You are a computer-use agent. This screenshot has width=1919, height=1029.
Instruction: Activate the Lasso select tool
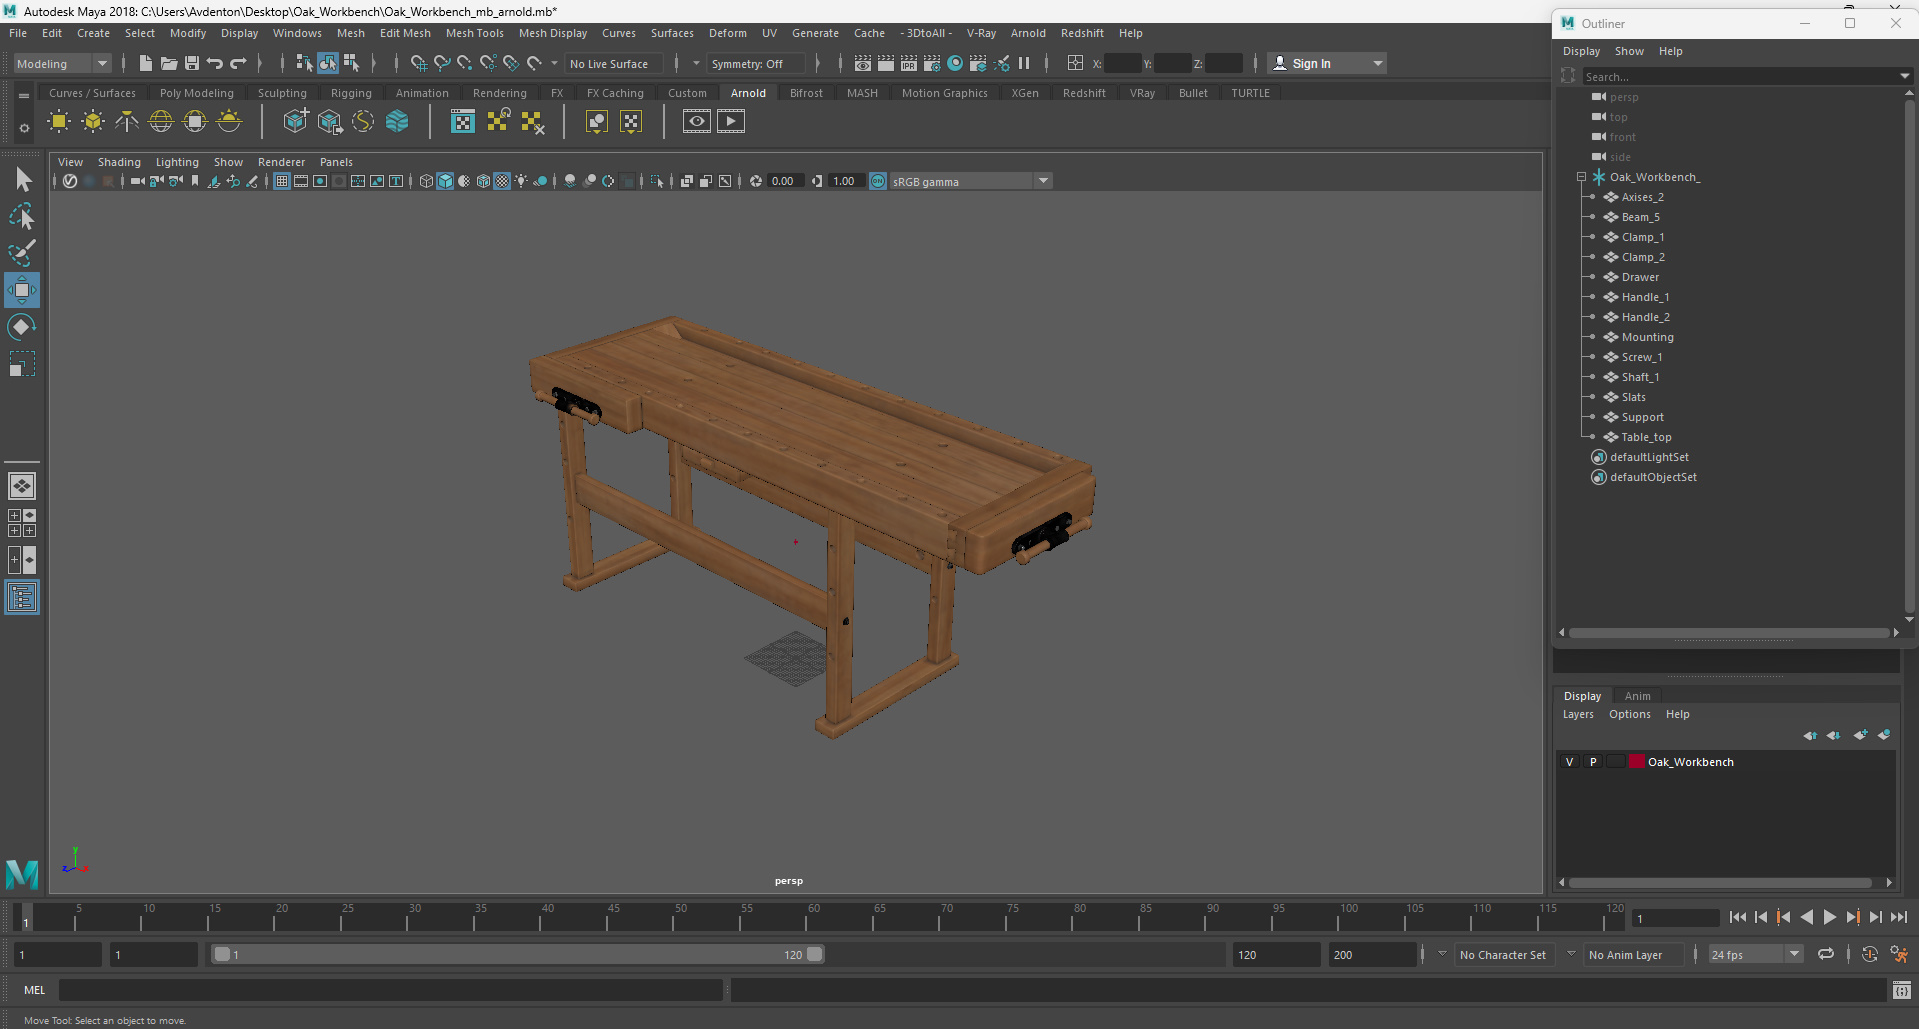click(22, 216)
